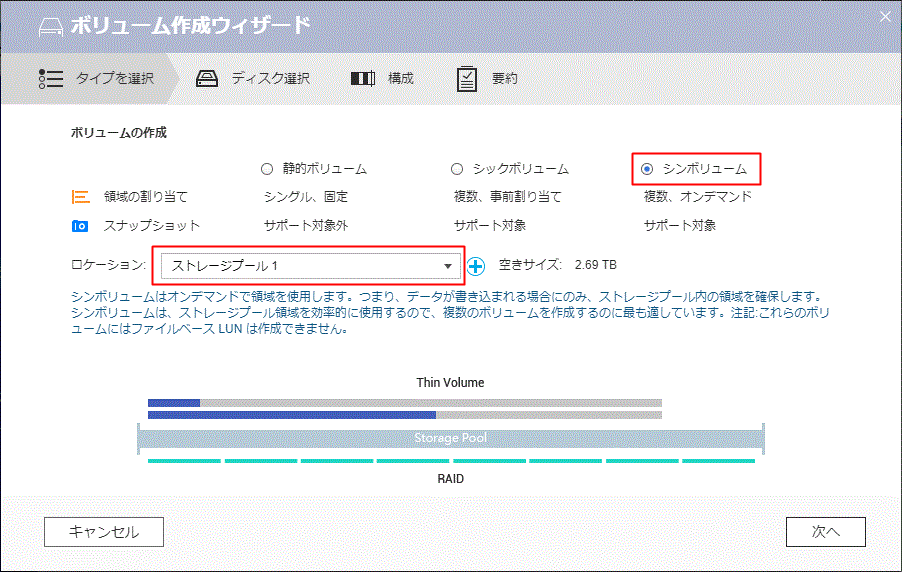Click the 構成 step icon
Screen dimensions: 902x572
363,78
